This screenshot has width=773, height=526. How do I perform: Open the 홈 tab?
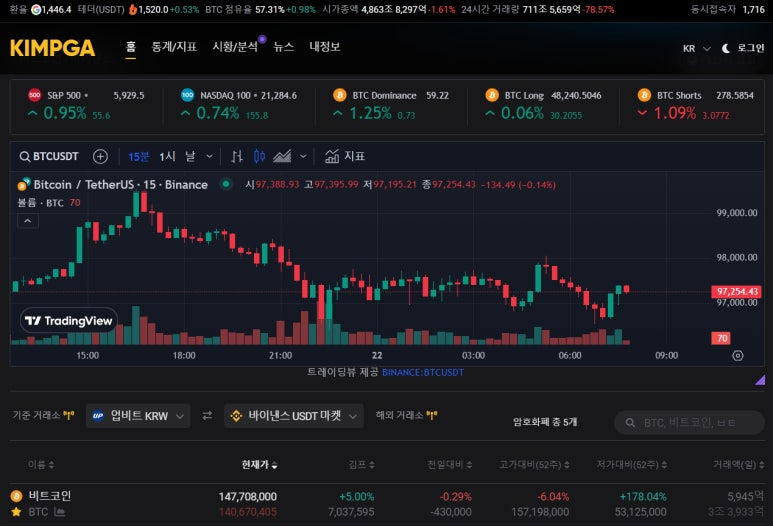(130, 47)
